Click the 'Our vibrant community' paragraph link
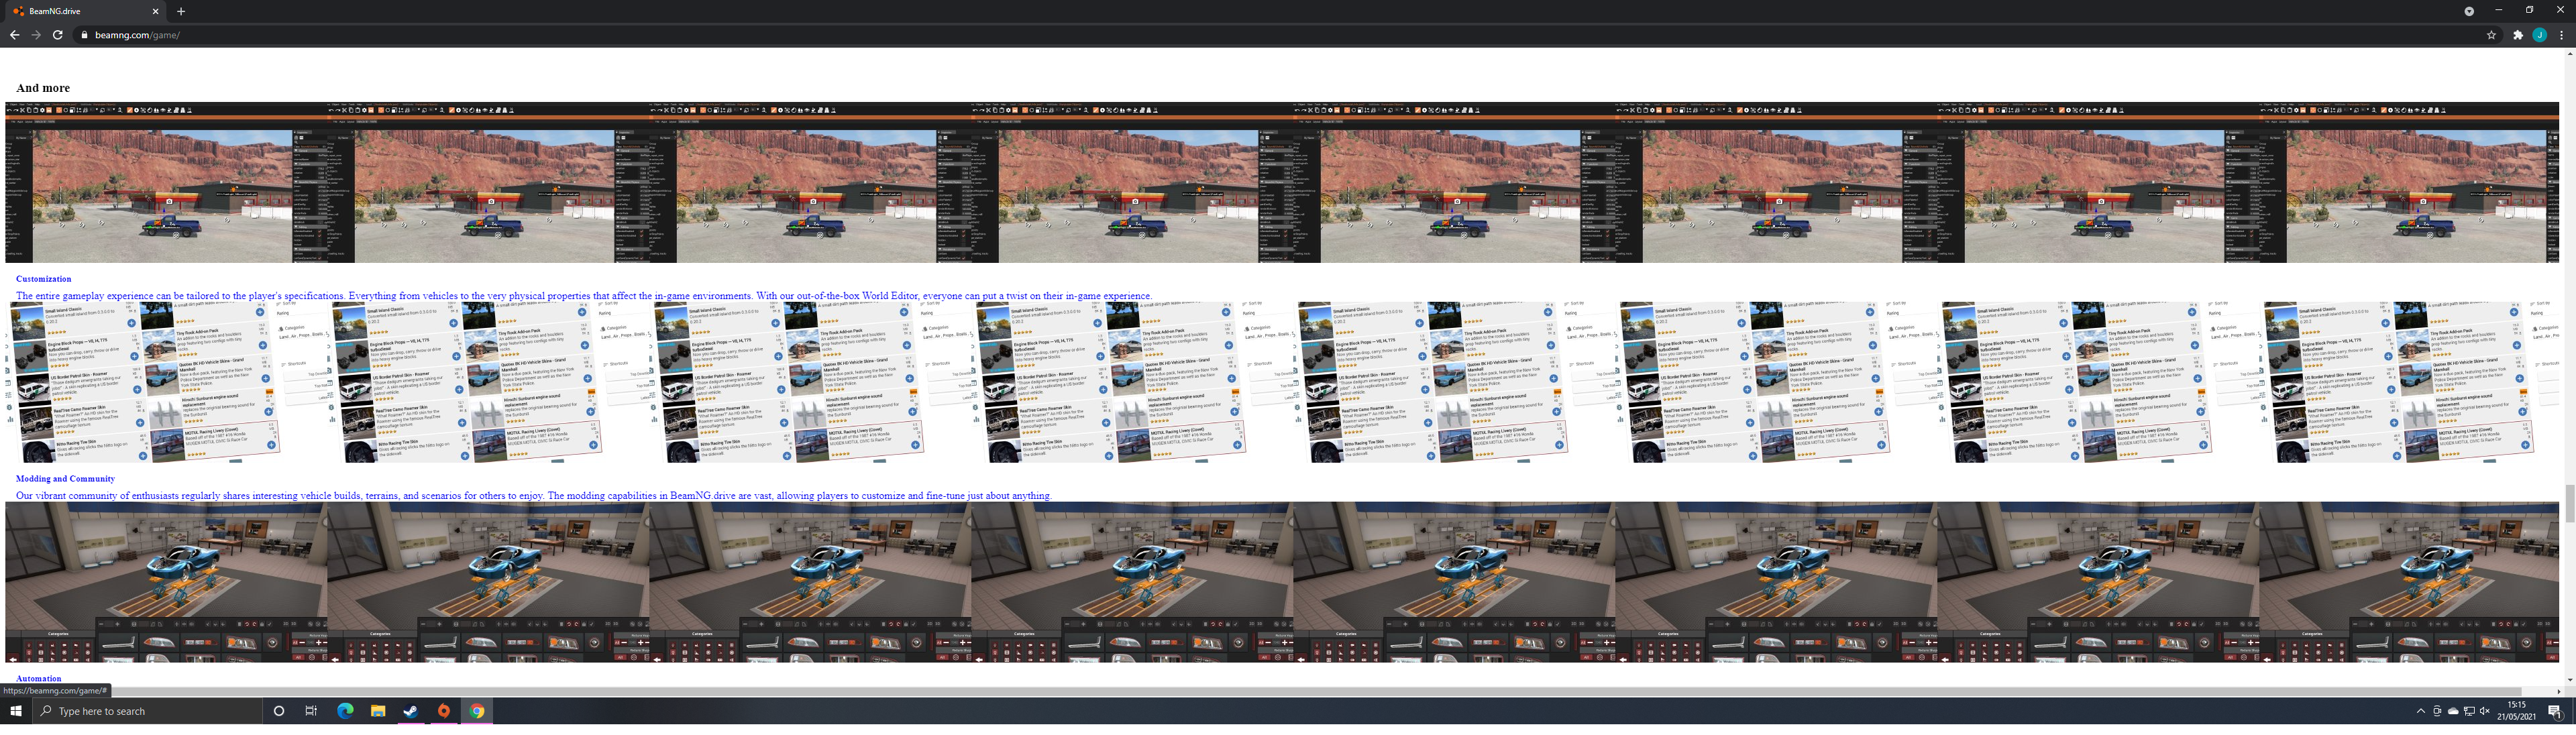 534,496
